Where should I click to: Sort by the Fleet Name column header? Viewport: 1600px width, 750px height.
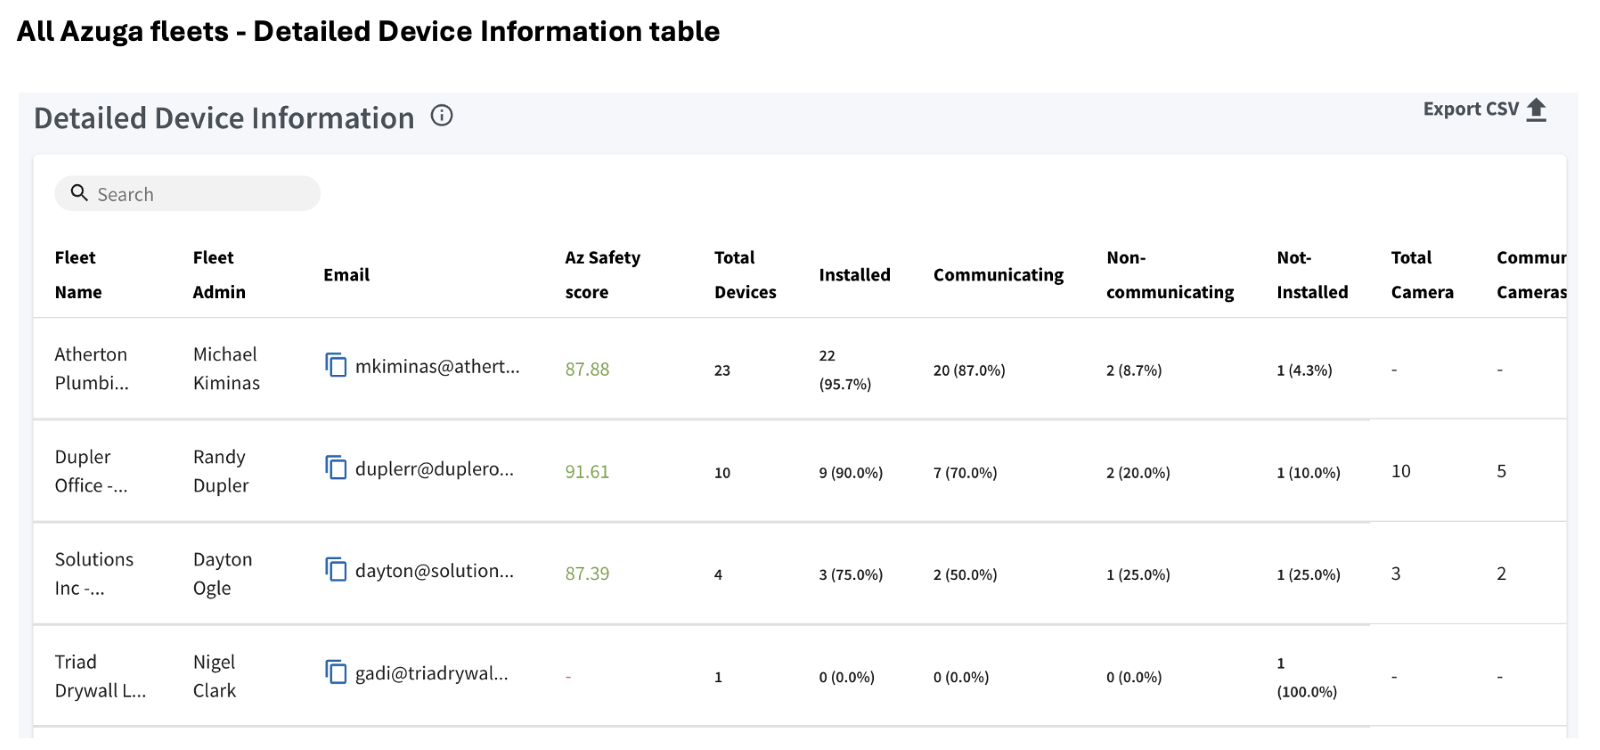click(x=78, y=275)
